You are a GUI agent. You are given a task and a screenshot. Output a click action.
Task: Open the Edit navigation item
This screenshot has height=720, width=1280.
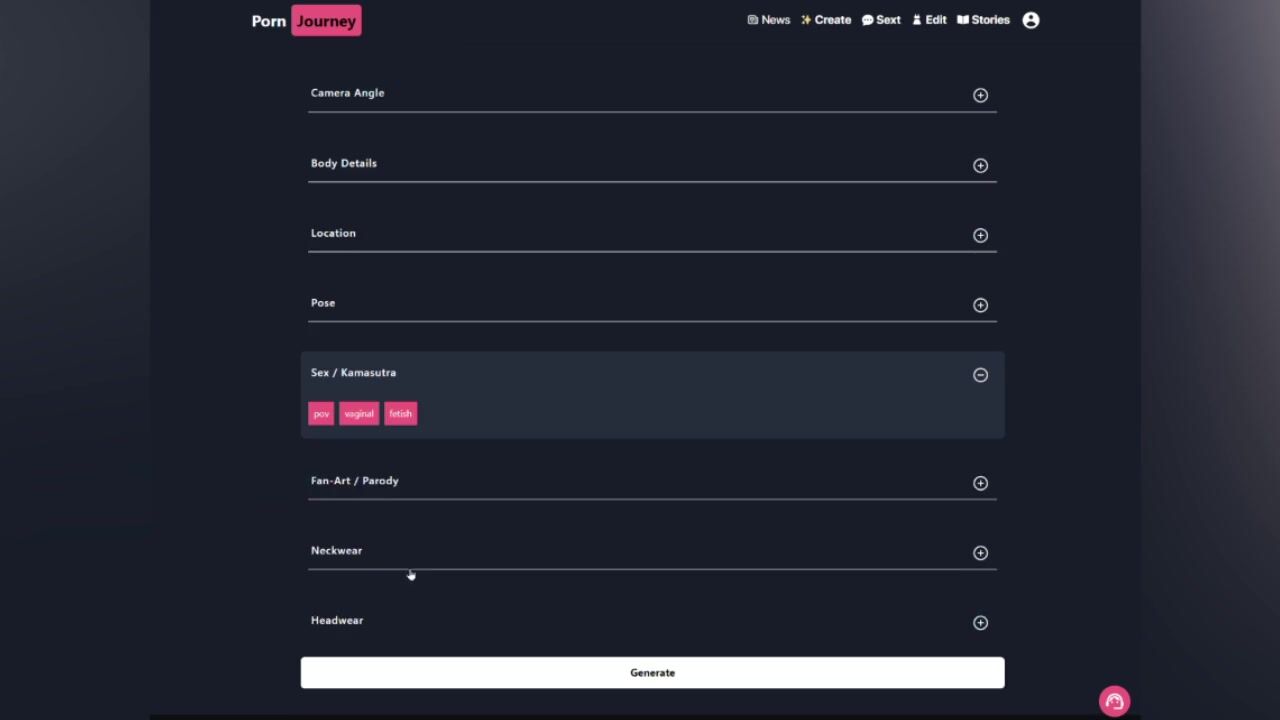point(929,20)
